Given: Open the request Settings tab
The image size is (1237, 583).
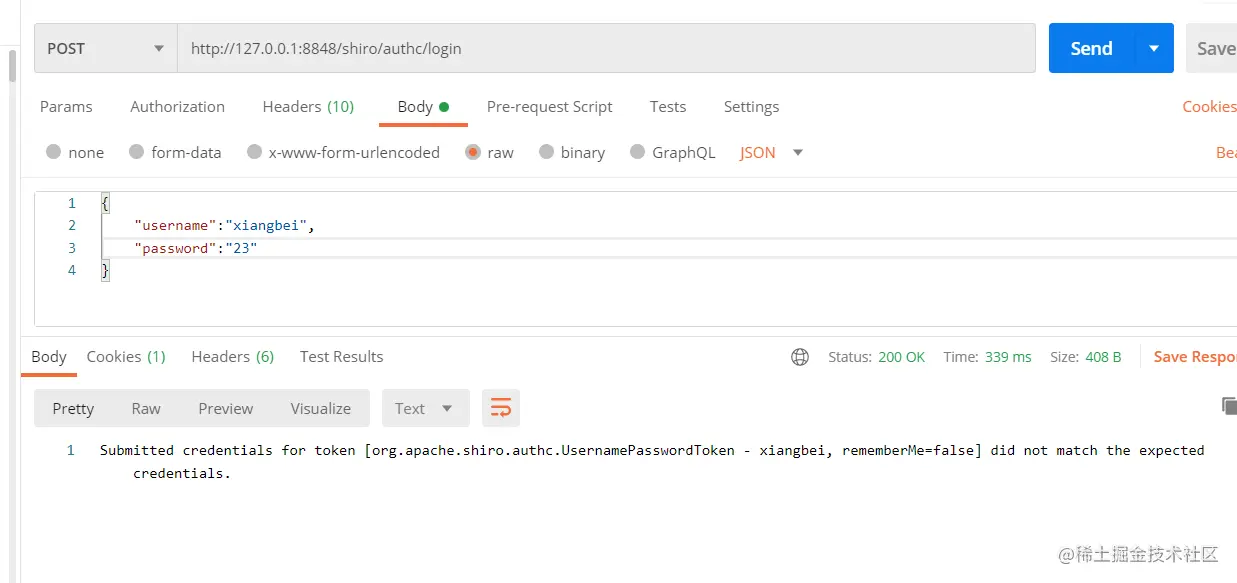Looking at the screenshot, I should click(x=751, y=106).
